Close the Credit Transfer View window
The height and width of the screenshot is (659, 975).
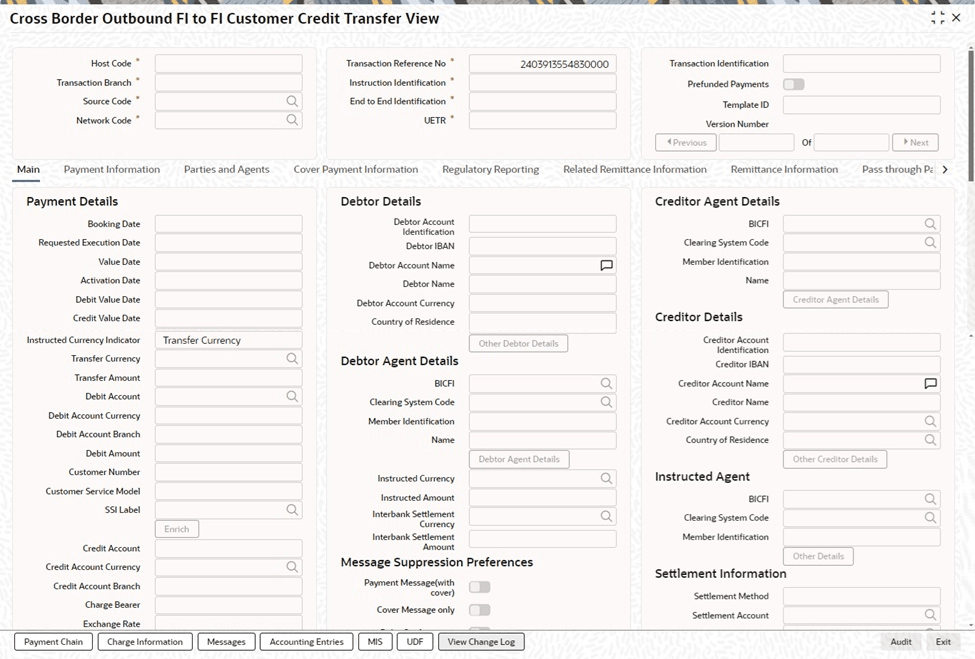point(956,18)
